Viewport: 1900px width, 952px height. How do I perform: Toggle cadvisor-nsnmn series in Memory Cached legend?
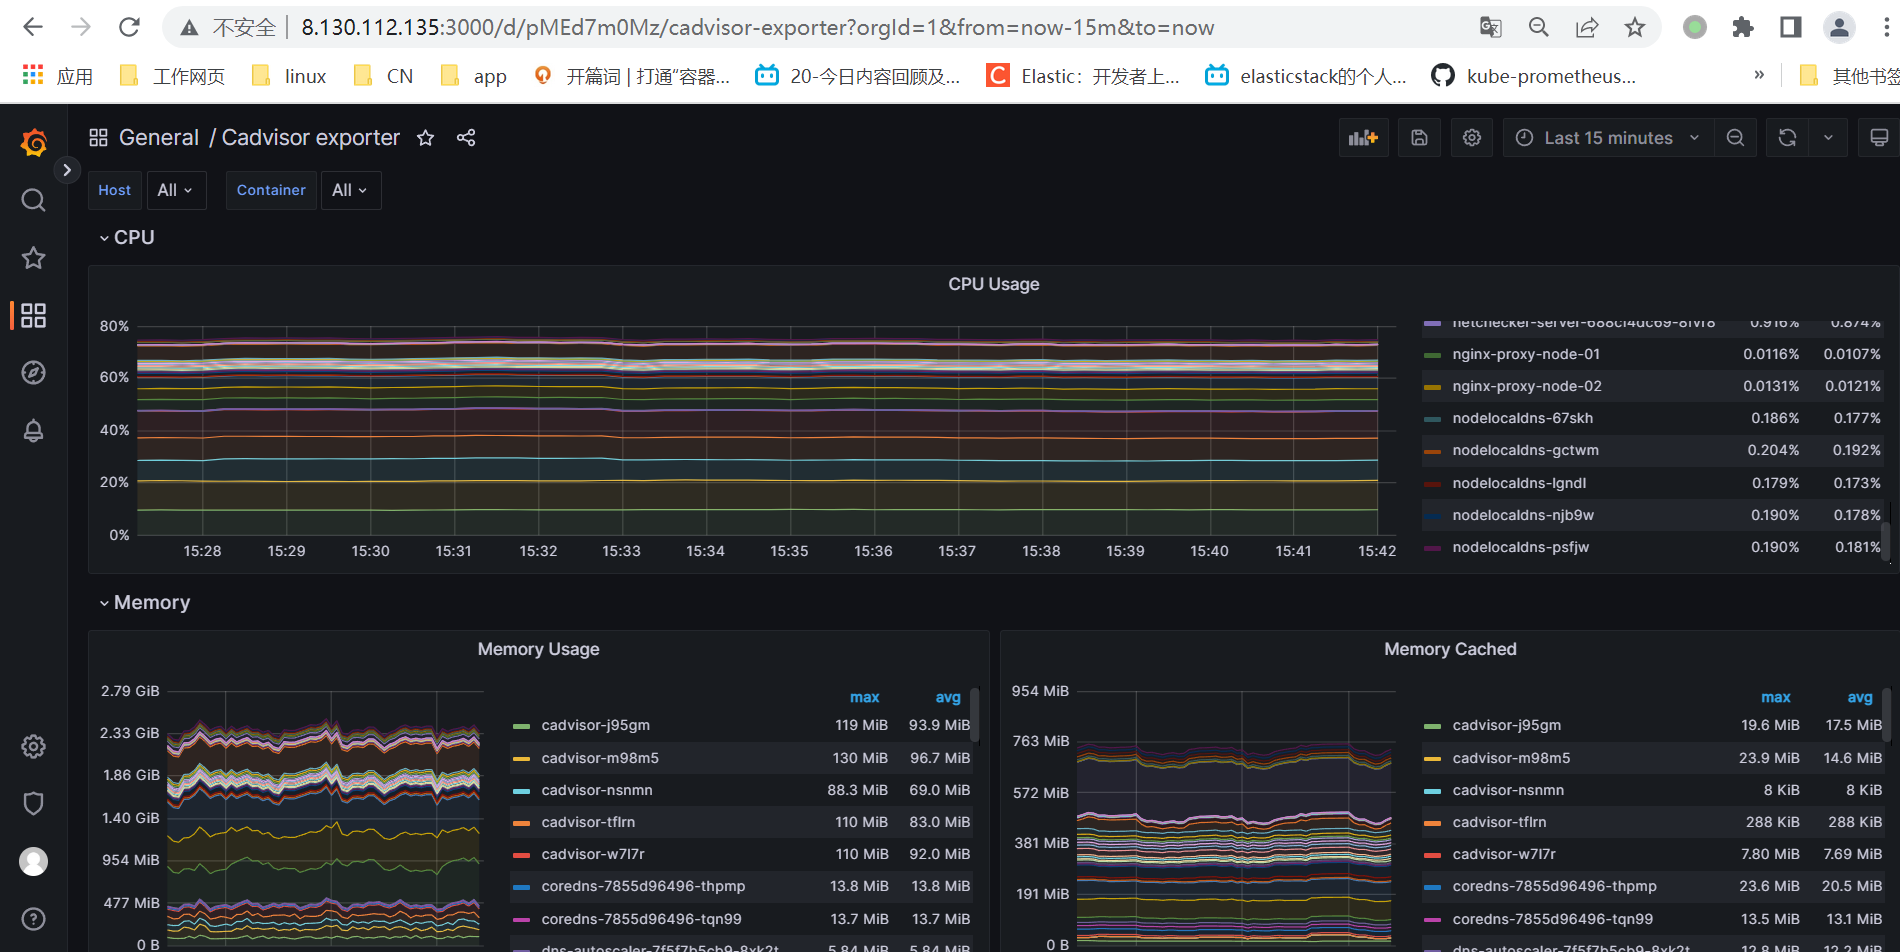pyautogui.click(x=1508, y=790)
